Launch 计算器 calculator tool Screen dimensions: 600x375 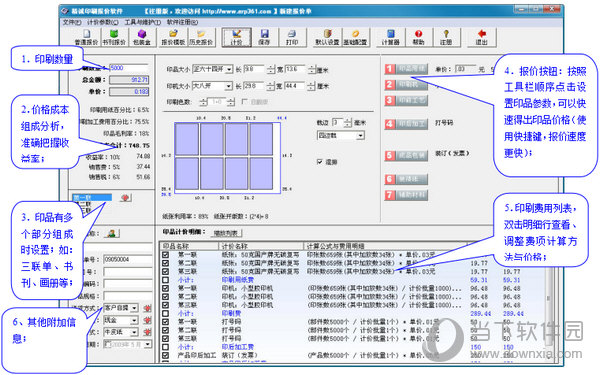point(390,38)
